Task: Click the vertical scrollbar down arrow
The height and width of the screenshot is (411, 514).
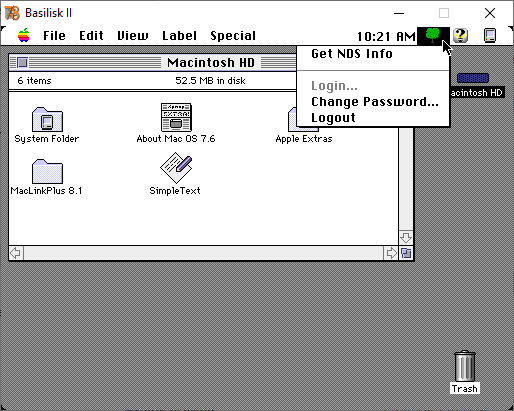Action: tap(406, 238)
